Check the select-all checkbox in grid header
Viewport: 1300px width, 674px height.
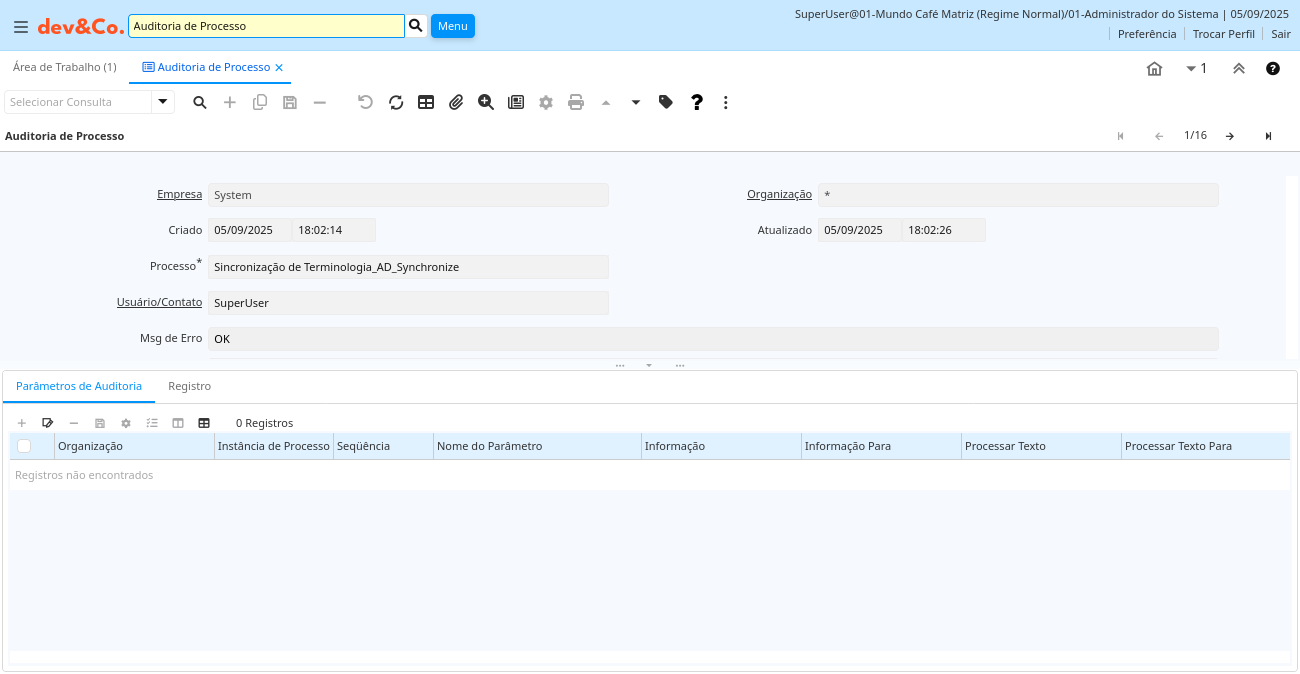(x=24, y=446)
